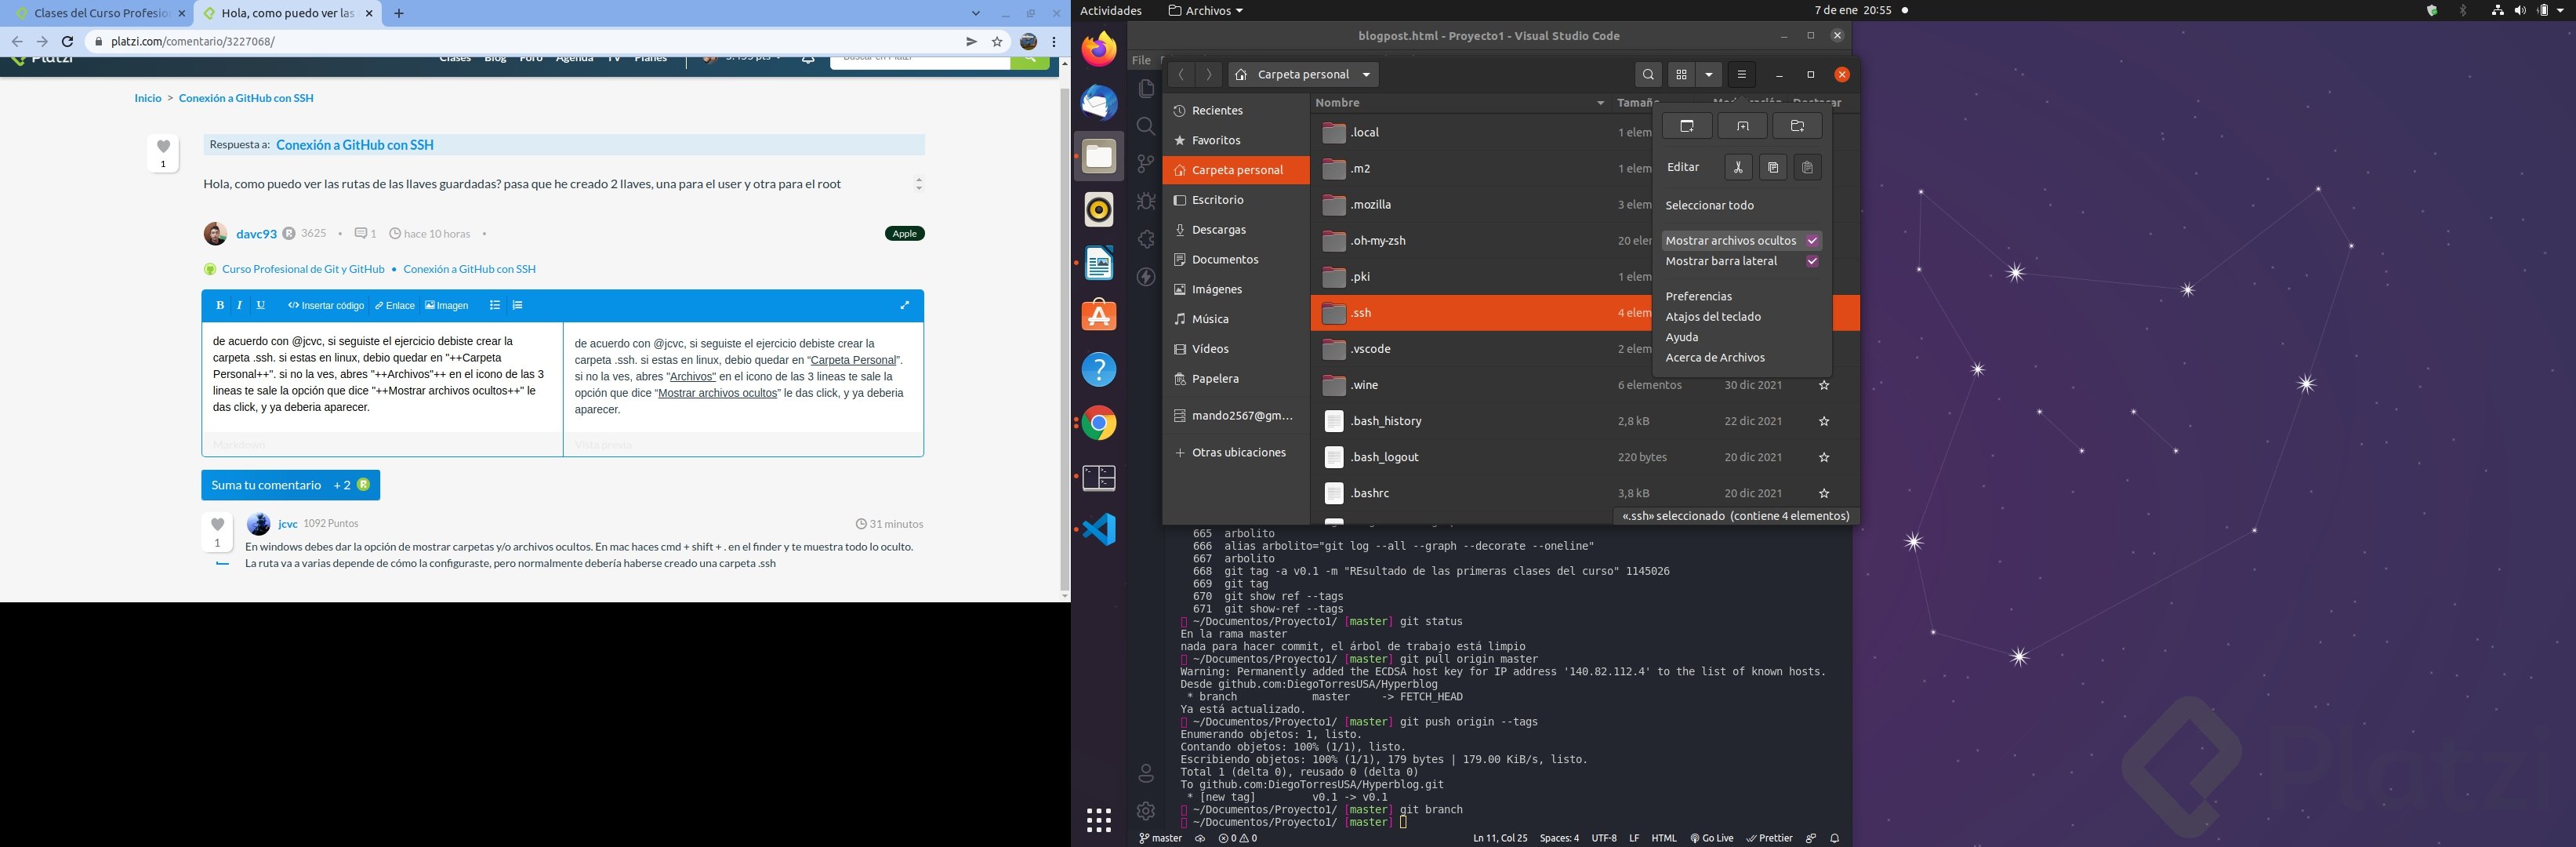Image resolution: width=2576 pixels, height=847 pixels.
Task: Open jcvc user profile link
Action: click(288, 524)
